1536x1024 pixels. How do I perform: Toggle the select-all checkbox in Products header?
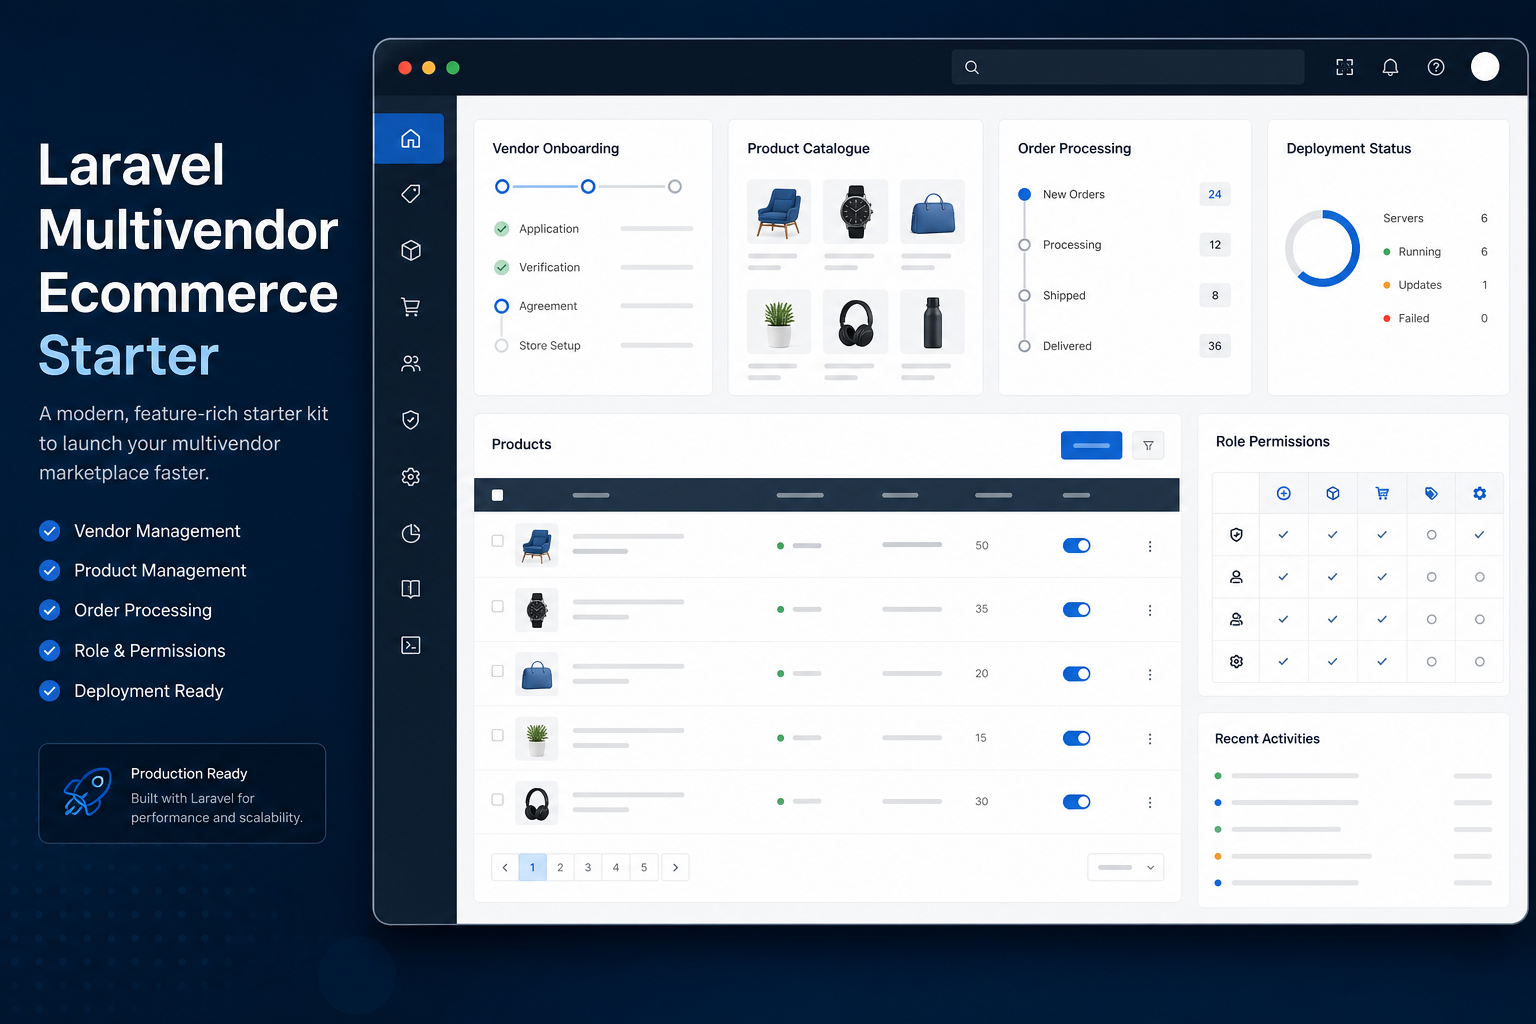click(497, 495)
